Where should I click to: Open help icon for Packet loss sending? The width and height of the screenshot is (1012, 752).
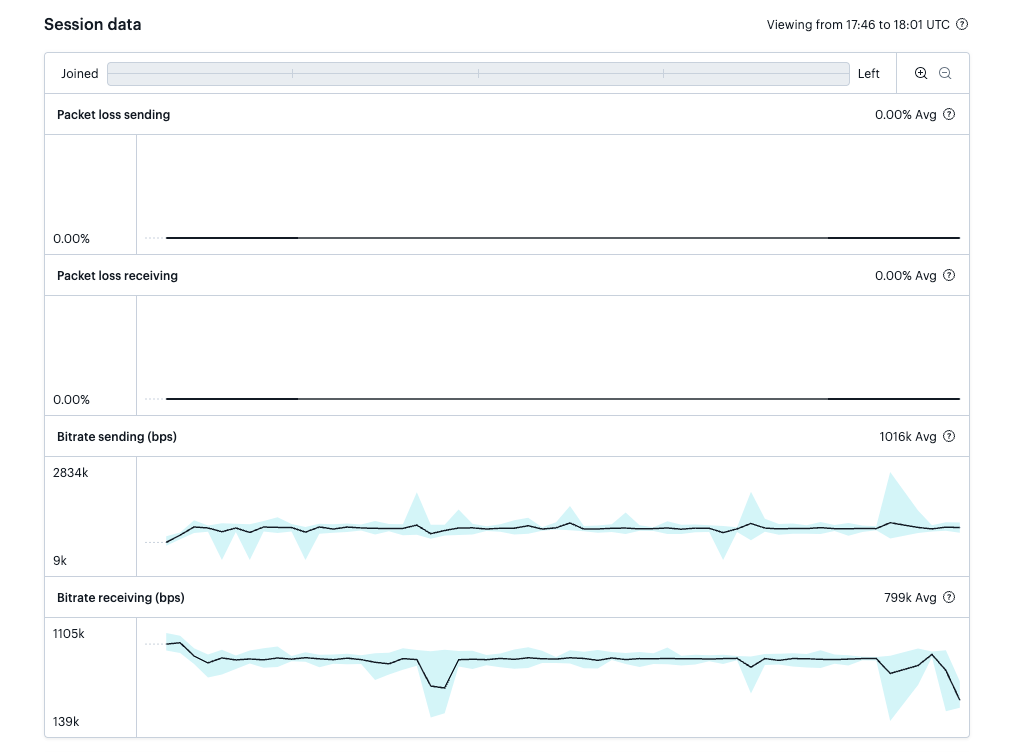(949, 114)
